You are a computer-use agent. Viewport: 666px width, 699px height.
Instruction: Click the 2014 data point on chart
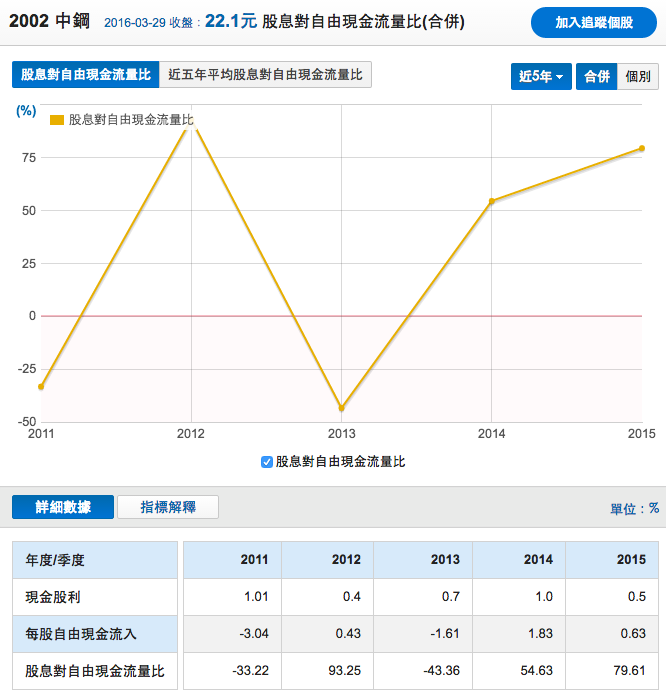(x=492, y=201)
